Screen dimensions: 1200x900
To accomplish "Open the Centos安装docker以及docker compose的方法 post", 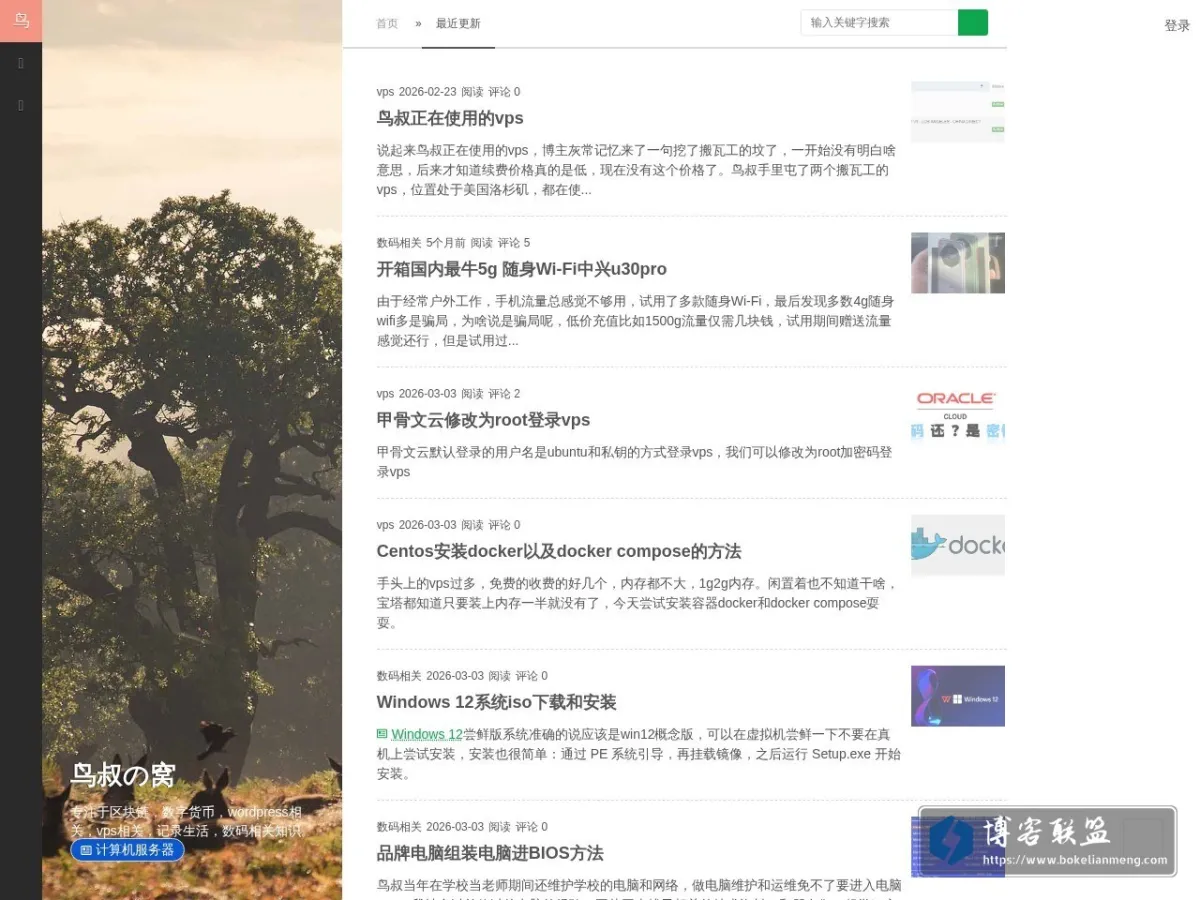I will (x=558, y=551).
